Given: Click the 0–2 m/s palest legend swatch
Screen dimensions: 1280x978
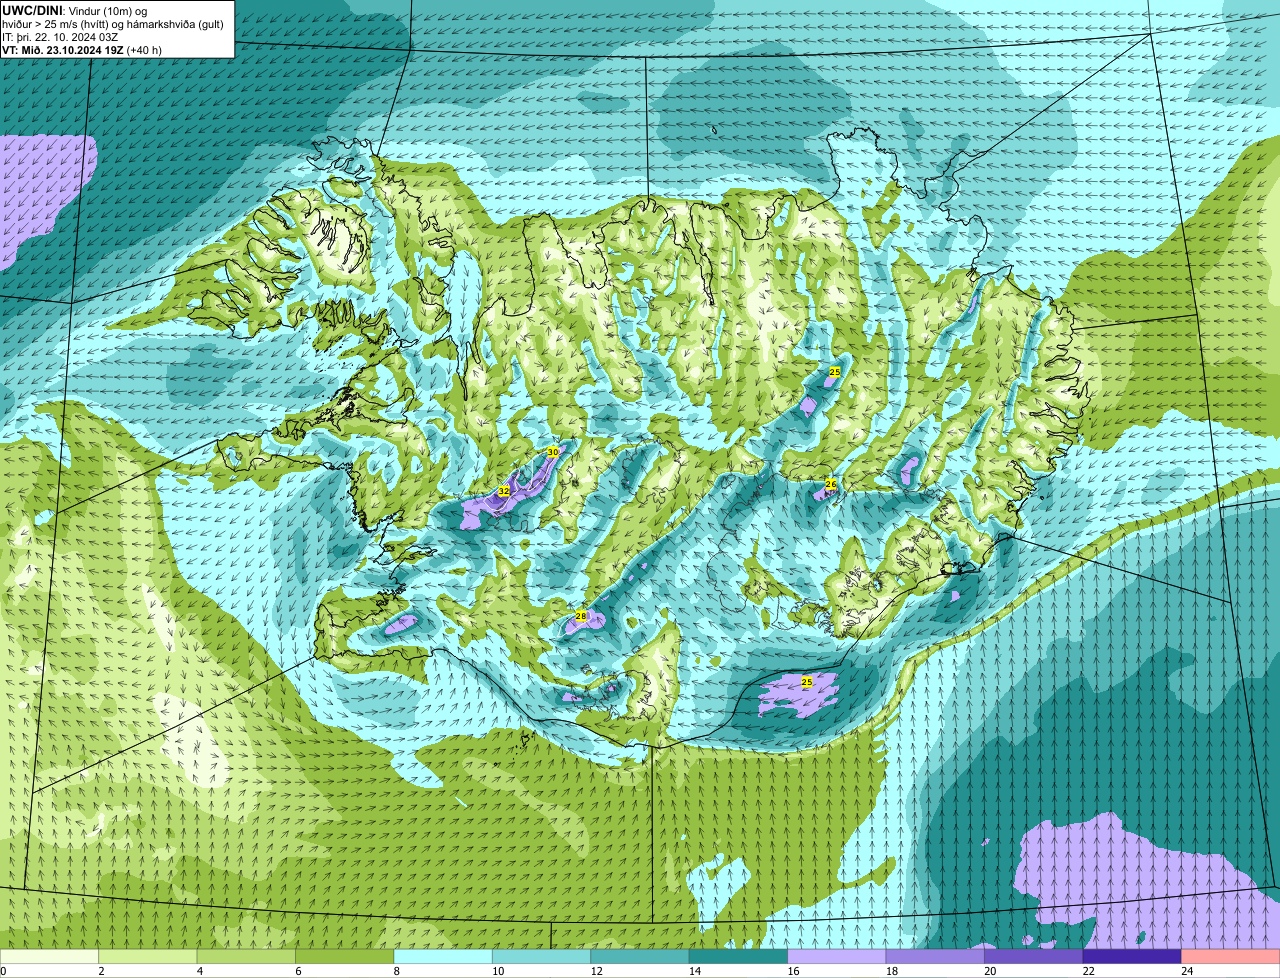Looking at the screenshot, I should click(49, 956).
